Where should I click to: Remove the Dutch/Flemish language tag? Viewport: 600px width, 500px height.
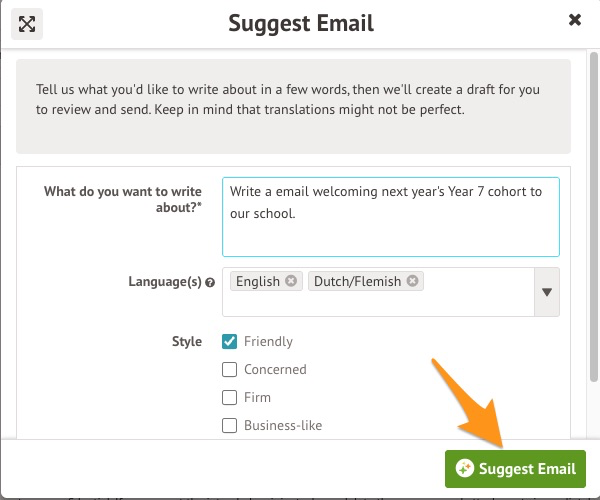(412, 281)
